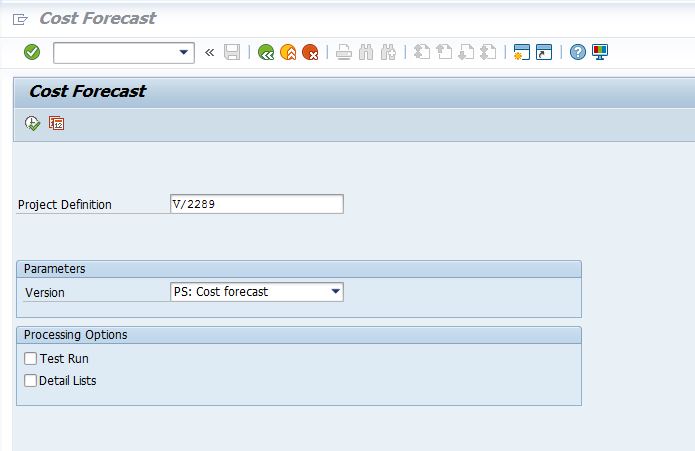Click the Print icon
Viewport: 695px width, 451px height.
click(x=344, y=52)
